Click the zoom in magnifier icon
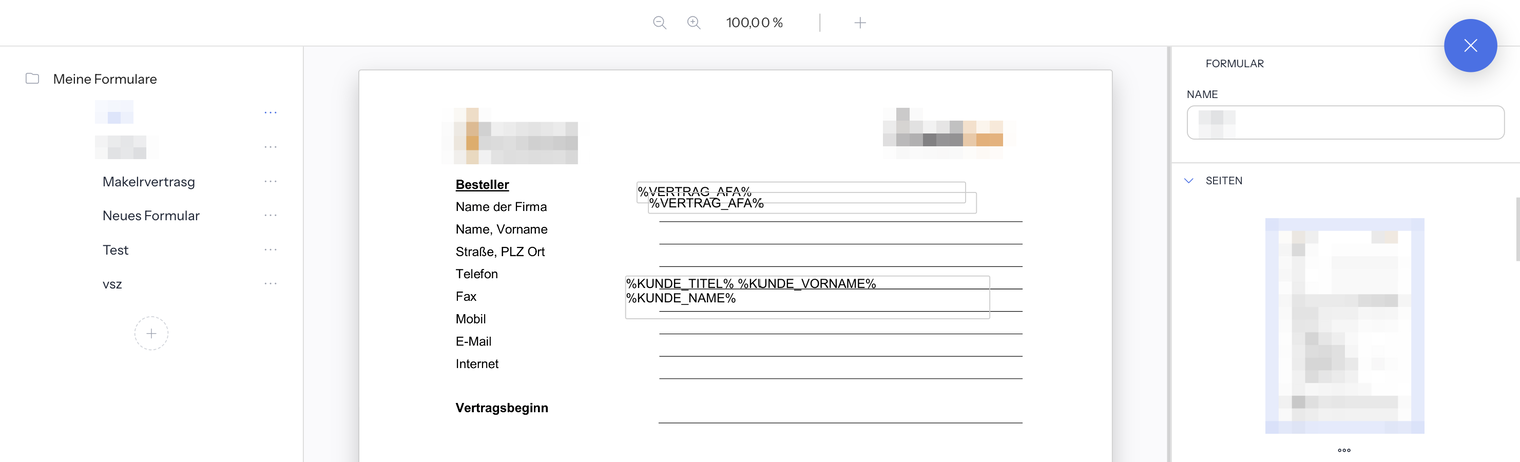Image resolution: width=1520 pixels, height=462 pixels. [693, 22]
